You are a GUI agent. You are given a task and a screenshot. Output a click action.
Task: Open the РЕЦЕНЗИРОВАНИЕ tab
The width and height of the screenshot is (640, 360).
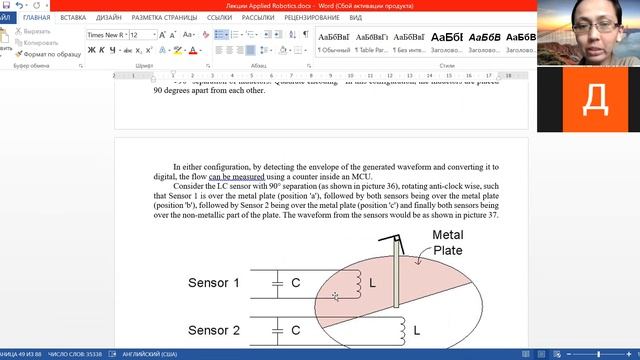pyautogui.click(x=311, y=18)
